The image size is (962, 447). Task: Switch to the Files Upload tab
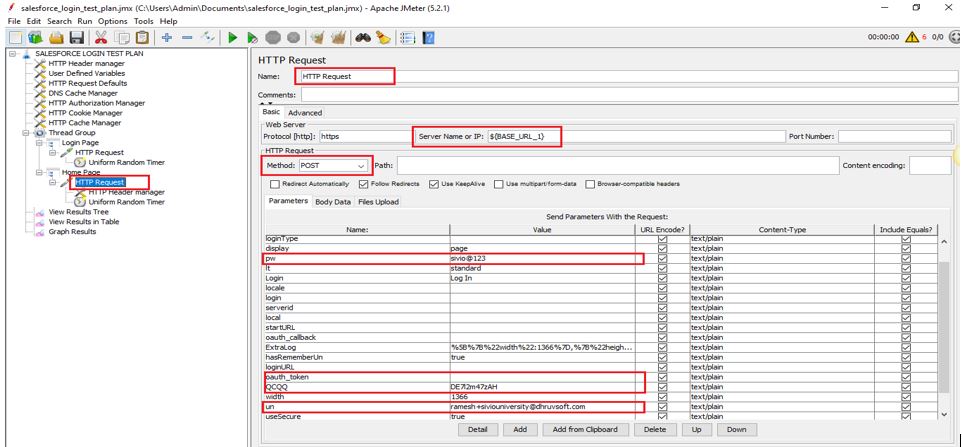pyautogui.click(x=378, y=202)
